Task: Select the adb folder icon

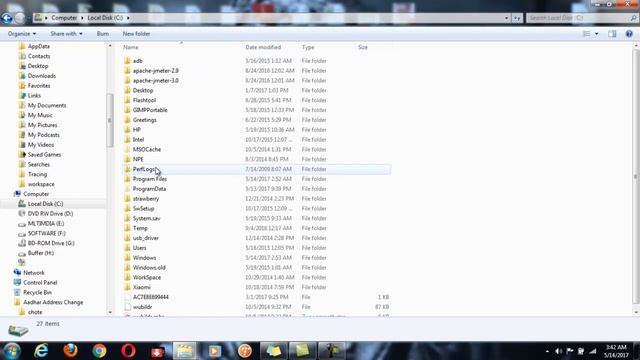Action: (127, 61)
